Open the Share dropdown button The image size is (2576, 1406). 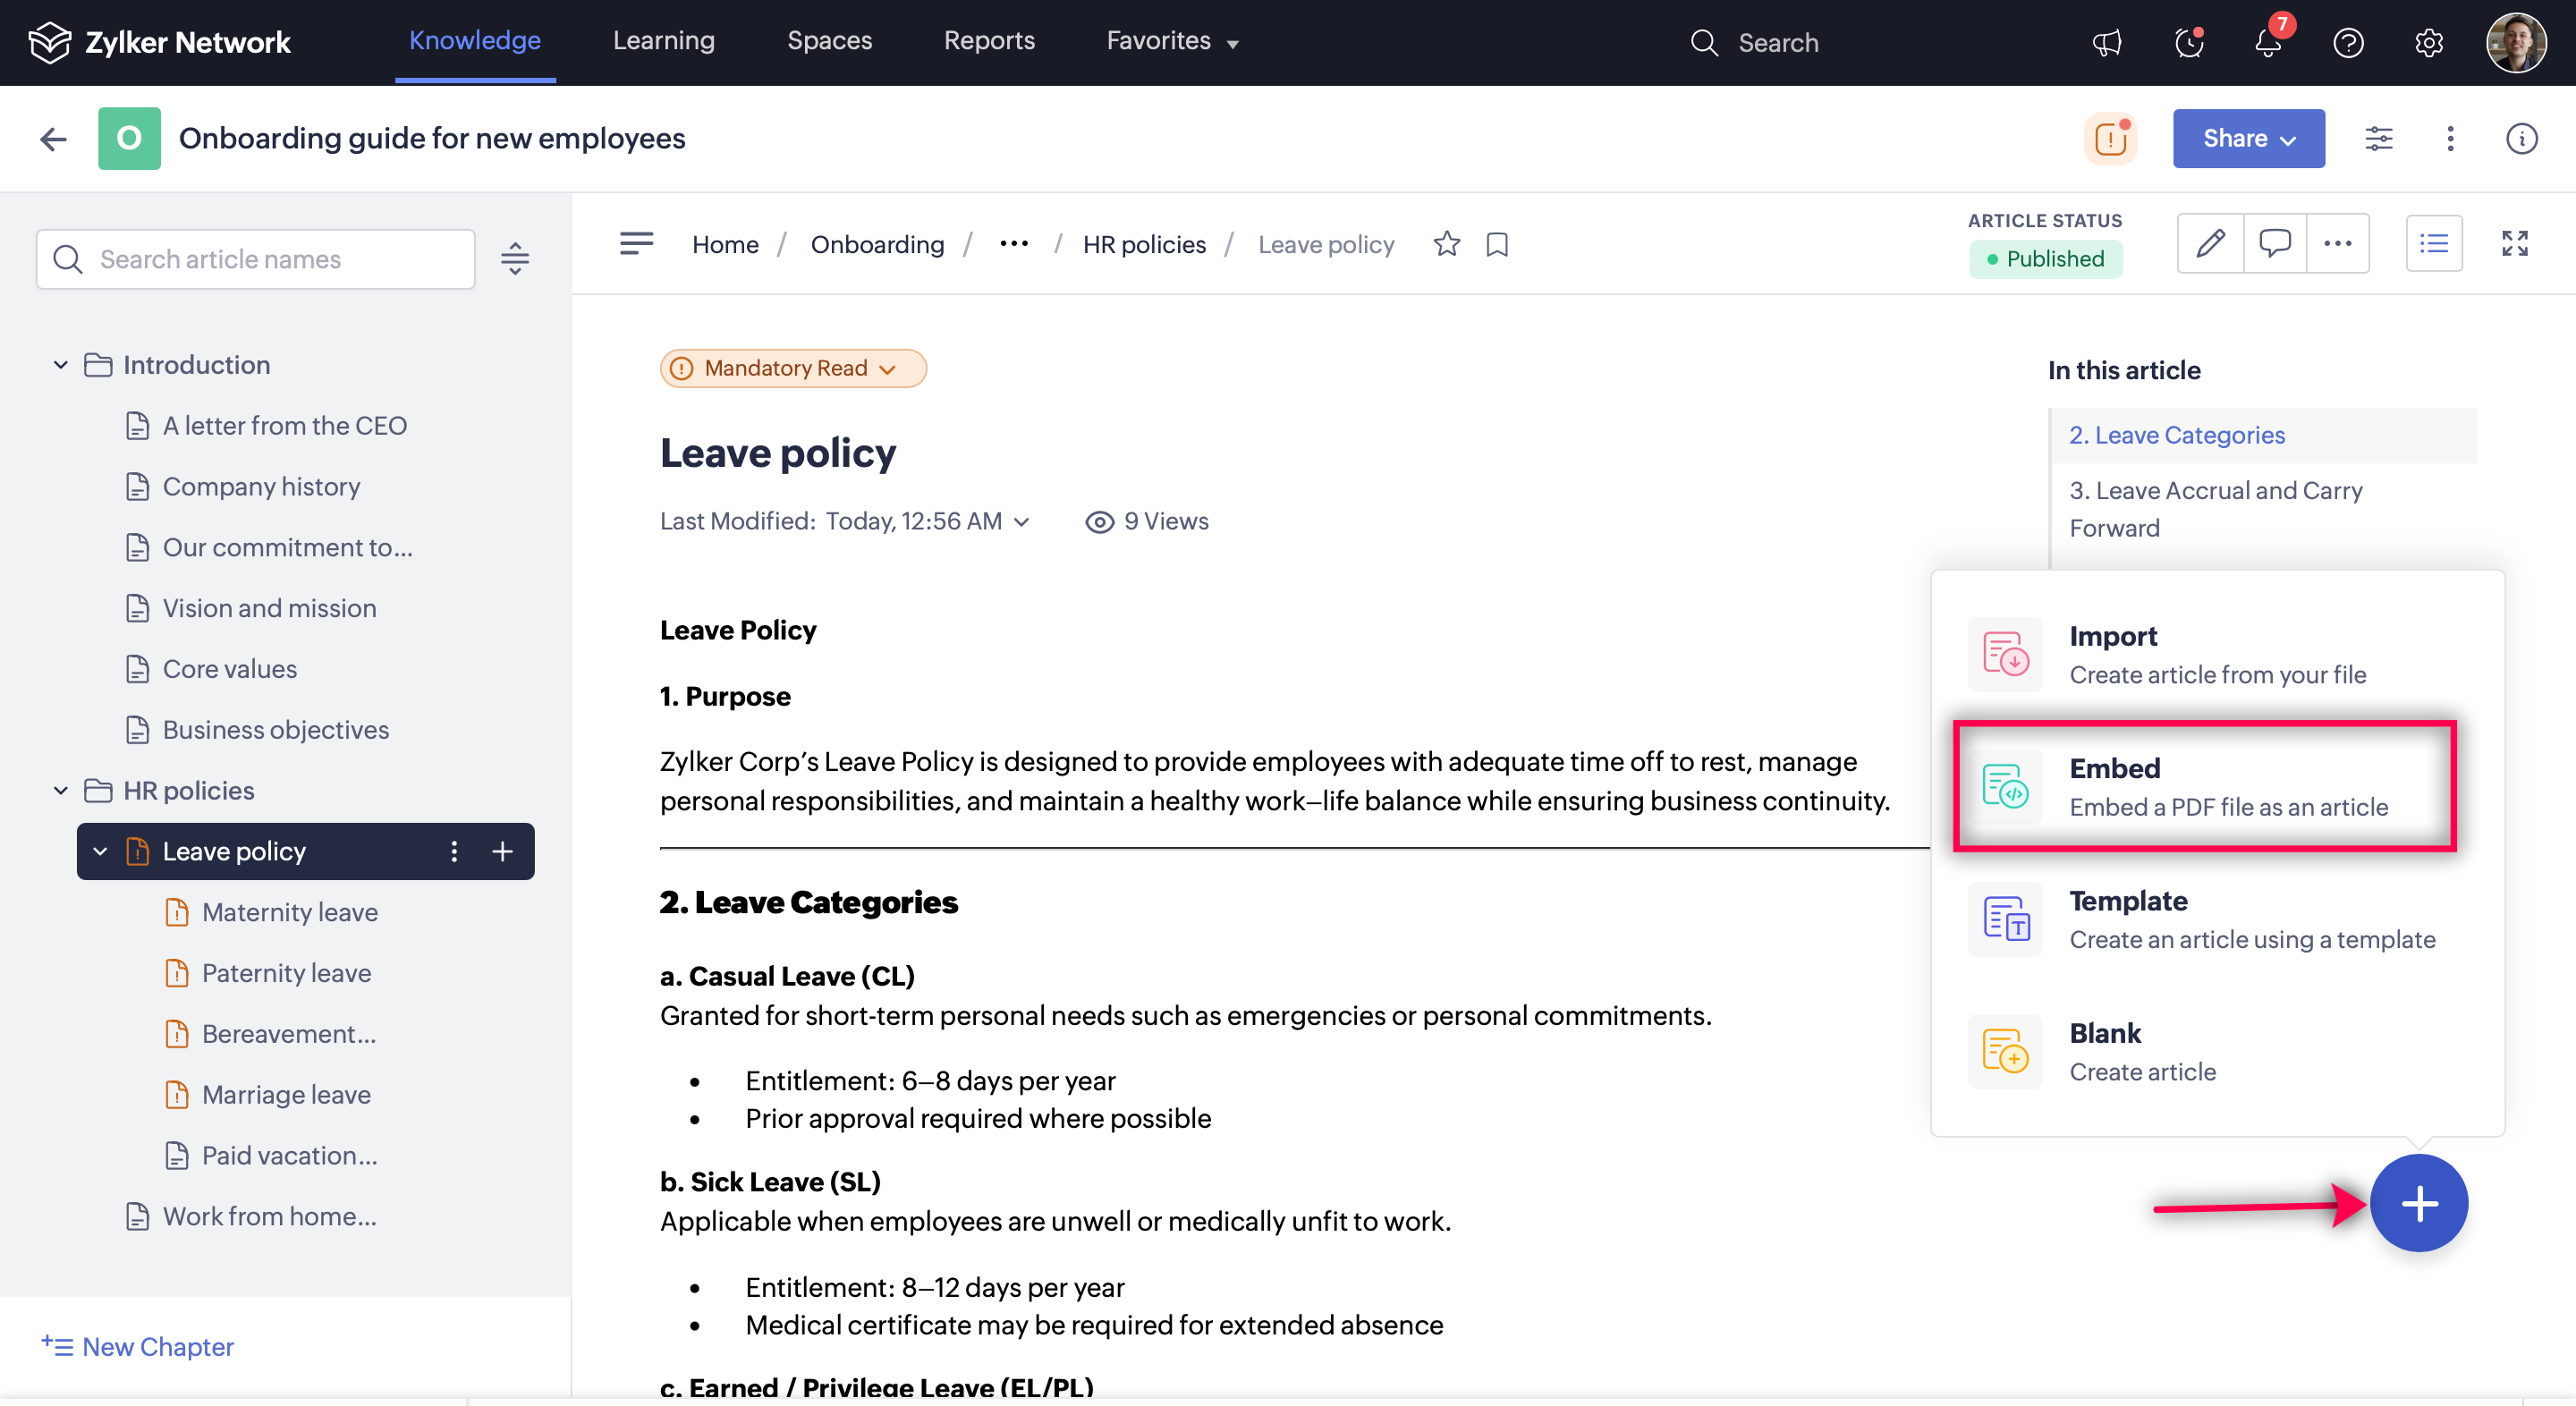pyautogui.click(x=2247, y=138)
